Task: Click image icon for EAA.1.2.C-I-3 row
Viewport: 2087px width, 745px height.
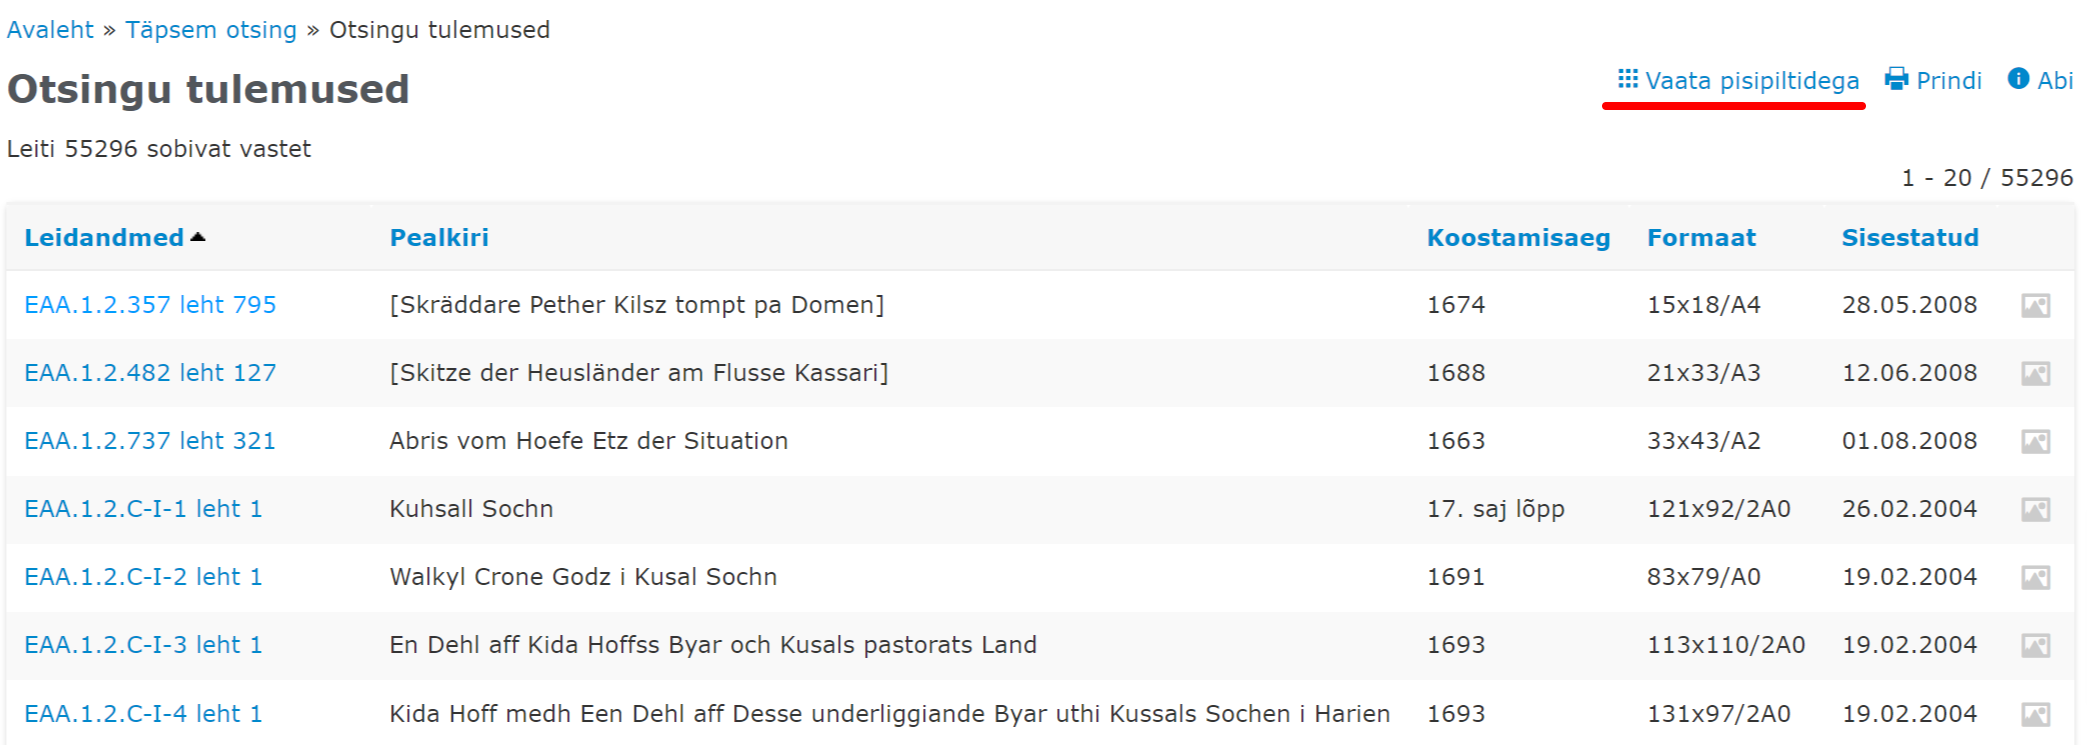Action: click(x=2035, y=646)
